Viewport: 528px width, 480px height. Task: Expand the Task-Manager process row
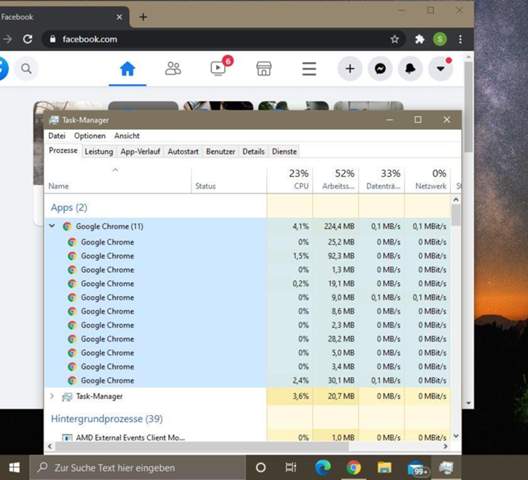click(52, 396)
